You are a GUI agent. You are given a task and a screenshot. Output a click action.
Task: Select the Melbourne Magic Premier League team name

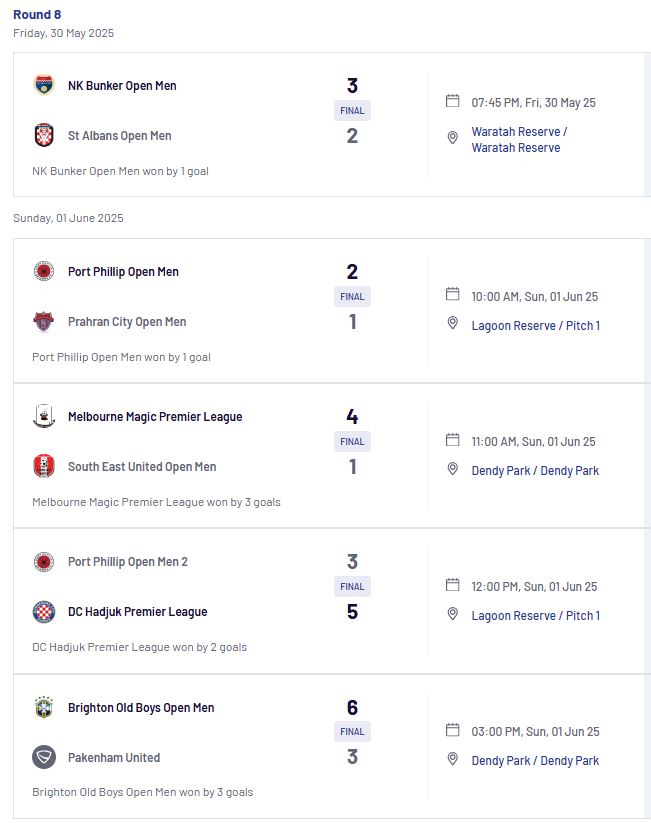click(x=155, y=417)
